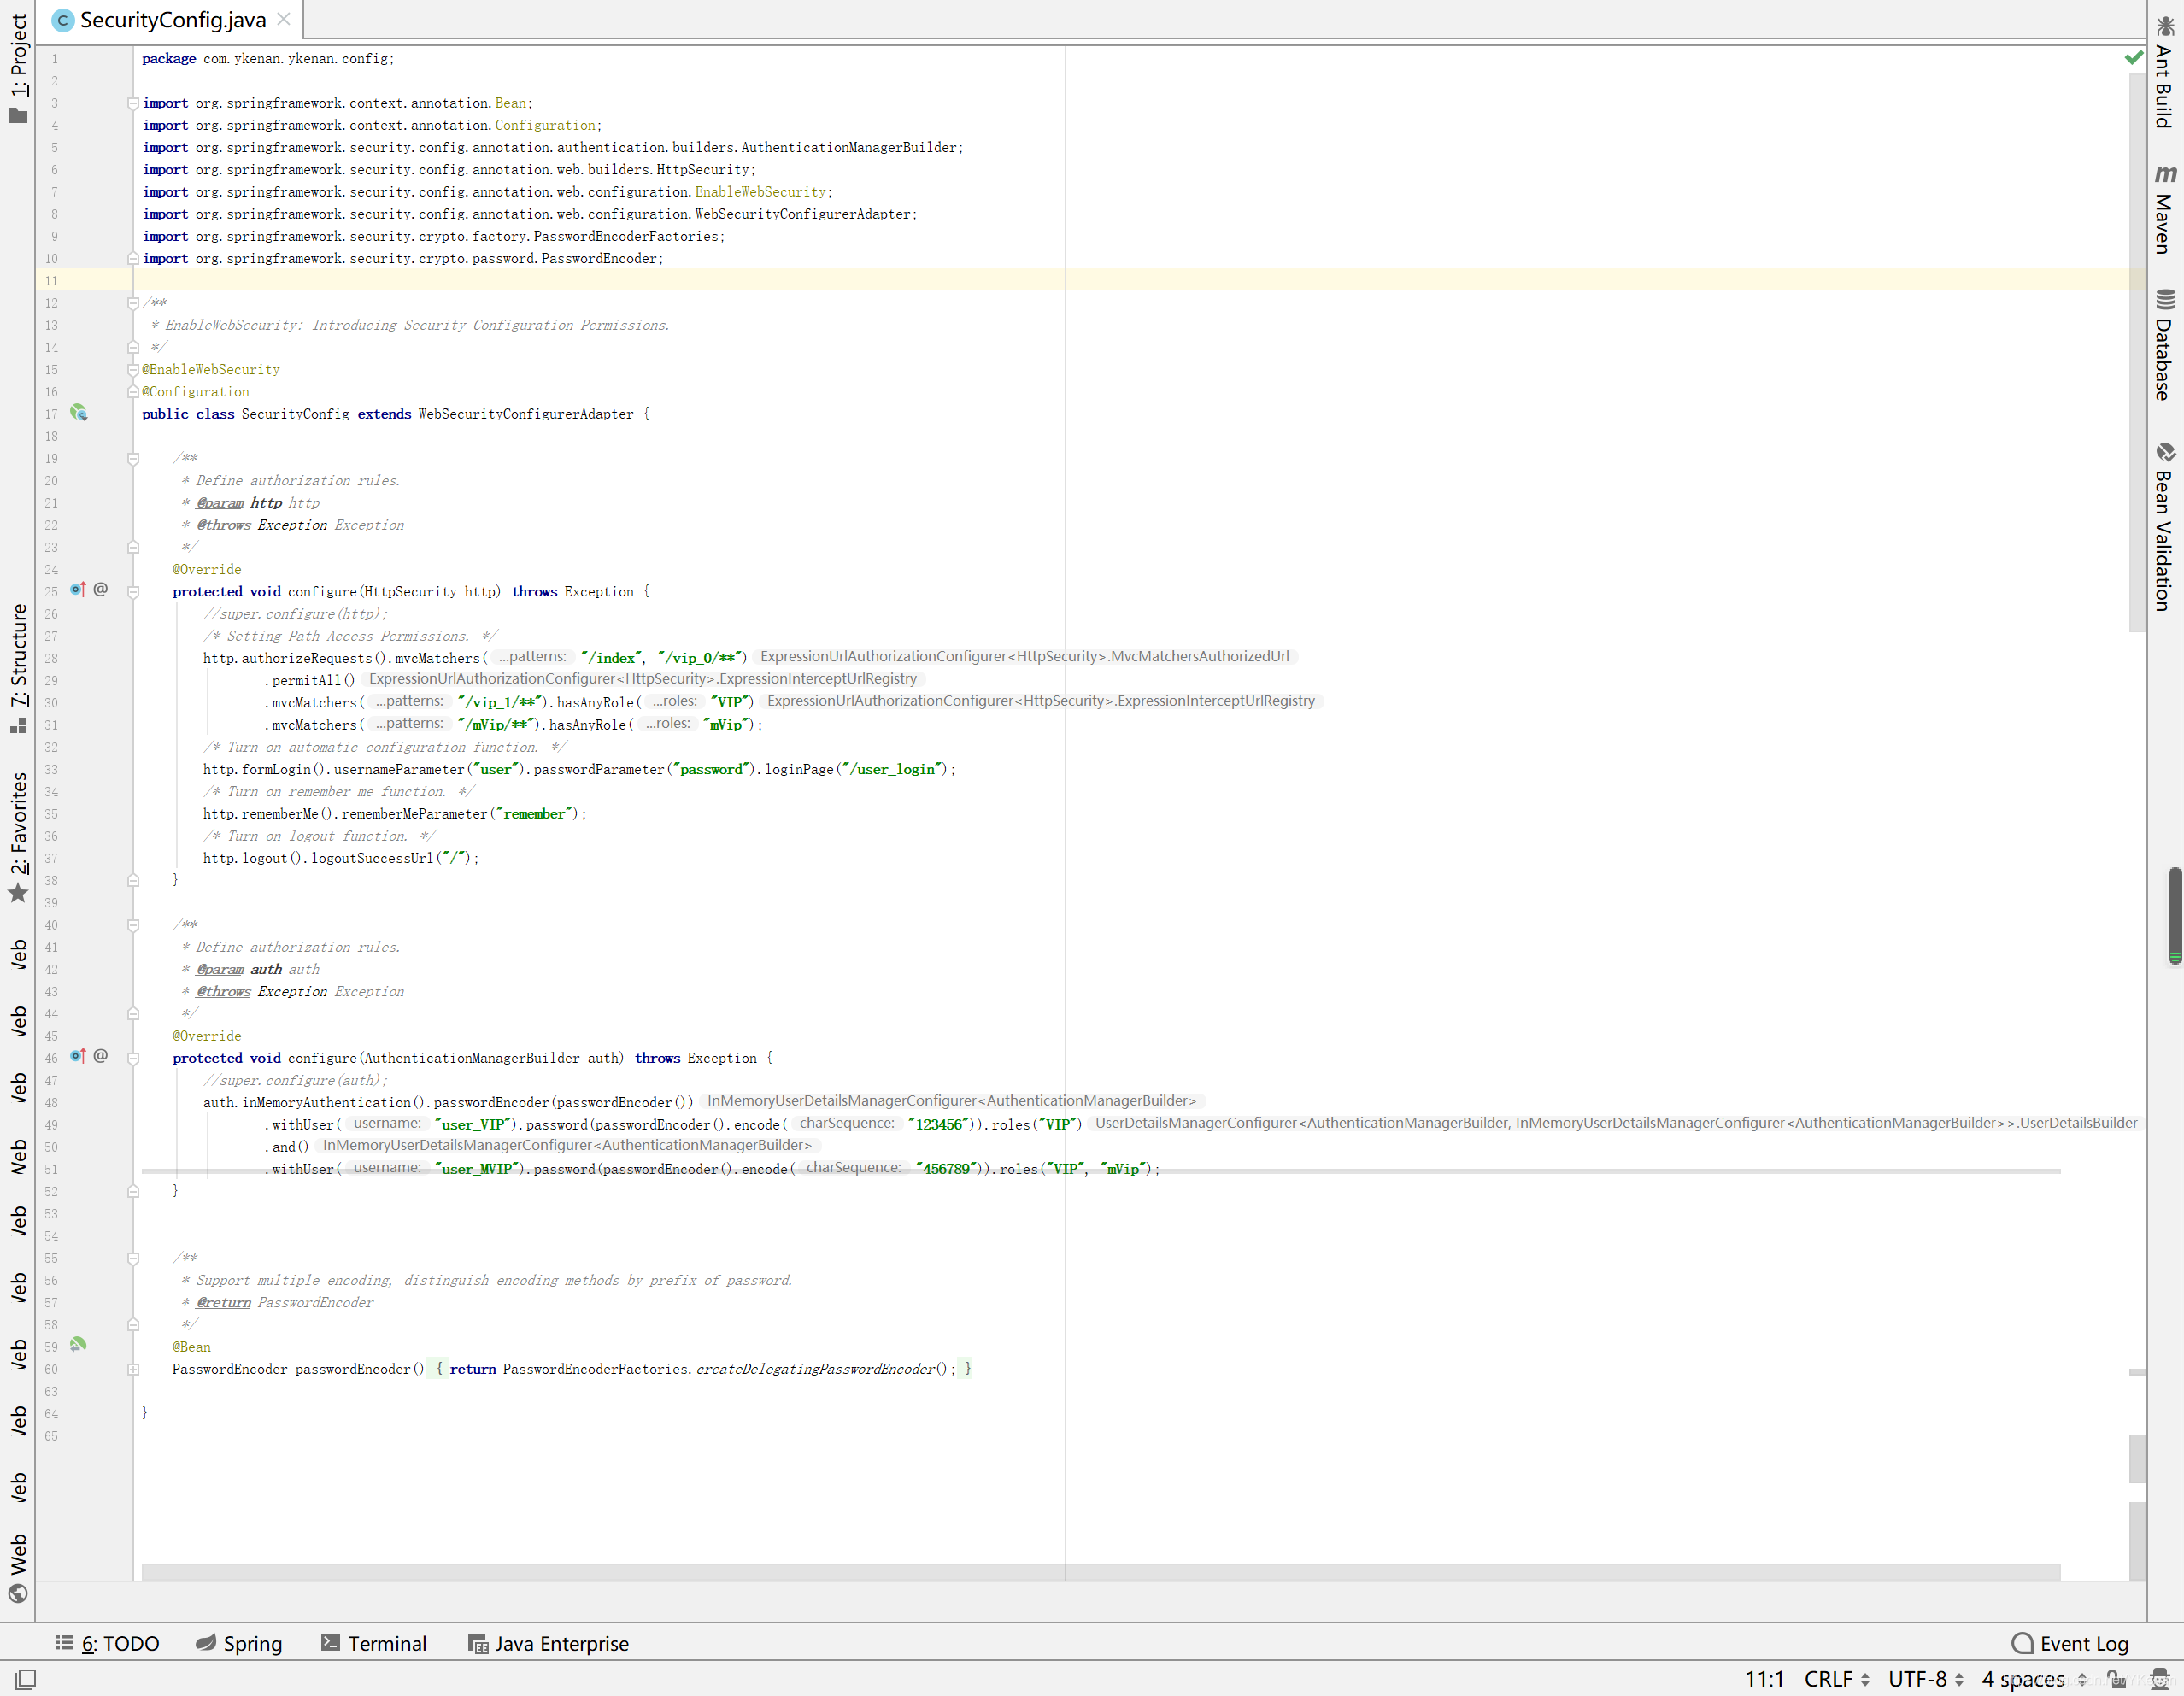Click createDelegatingPasswordEncoder on line 60
Image resolution: width=2184 pixels, height=1696 pixels.
pyautogui.click(x=815, y=1369)
